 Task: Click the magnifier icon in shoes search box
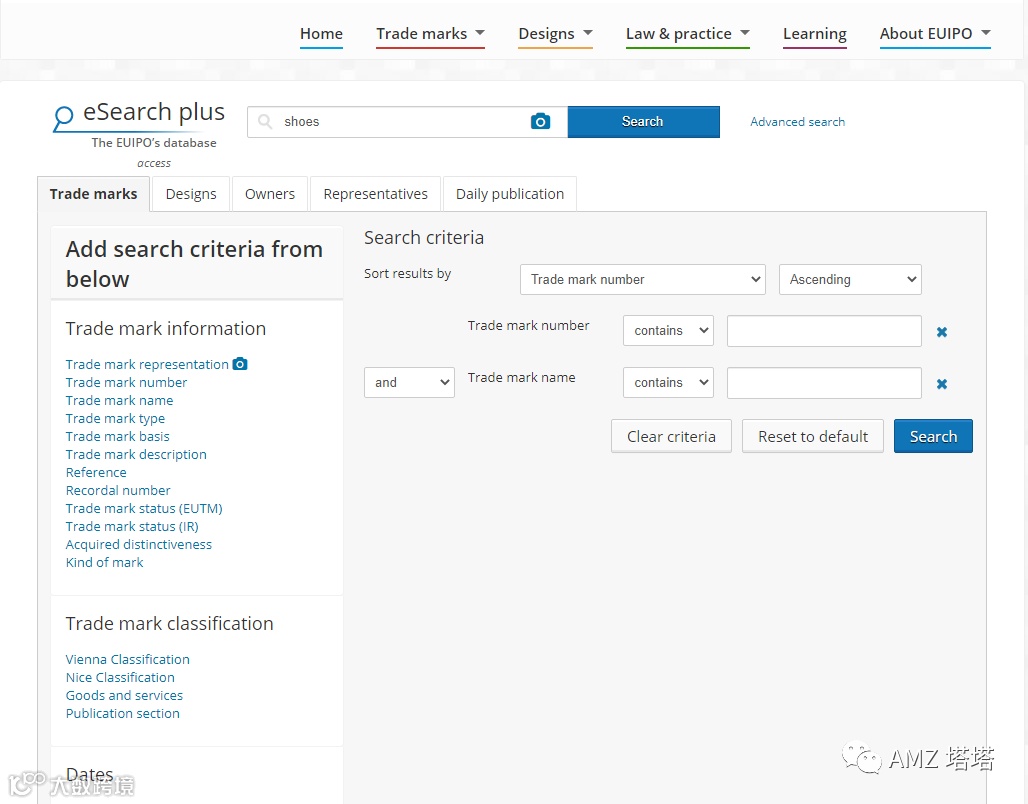(265, 121)
